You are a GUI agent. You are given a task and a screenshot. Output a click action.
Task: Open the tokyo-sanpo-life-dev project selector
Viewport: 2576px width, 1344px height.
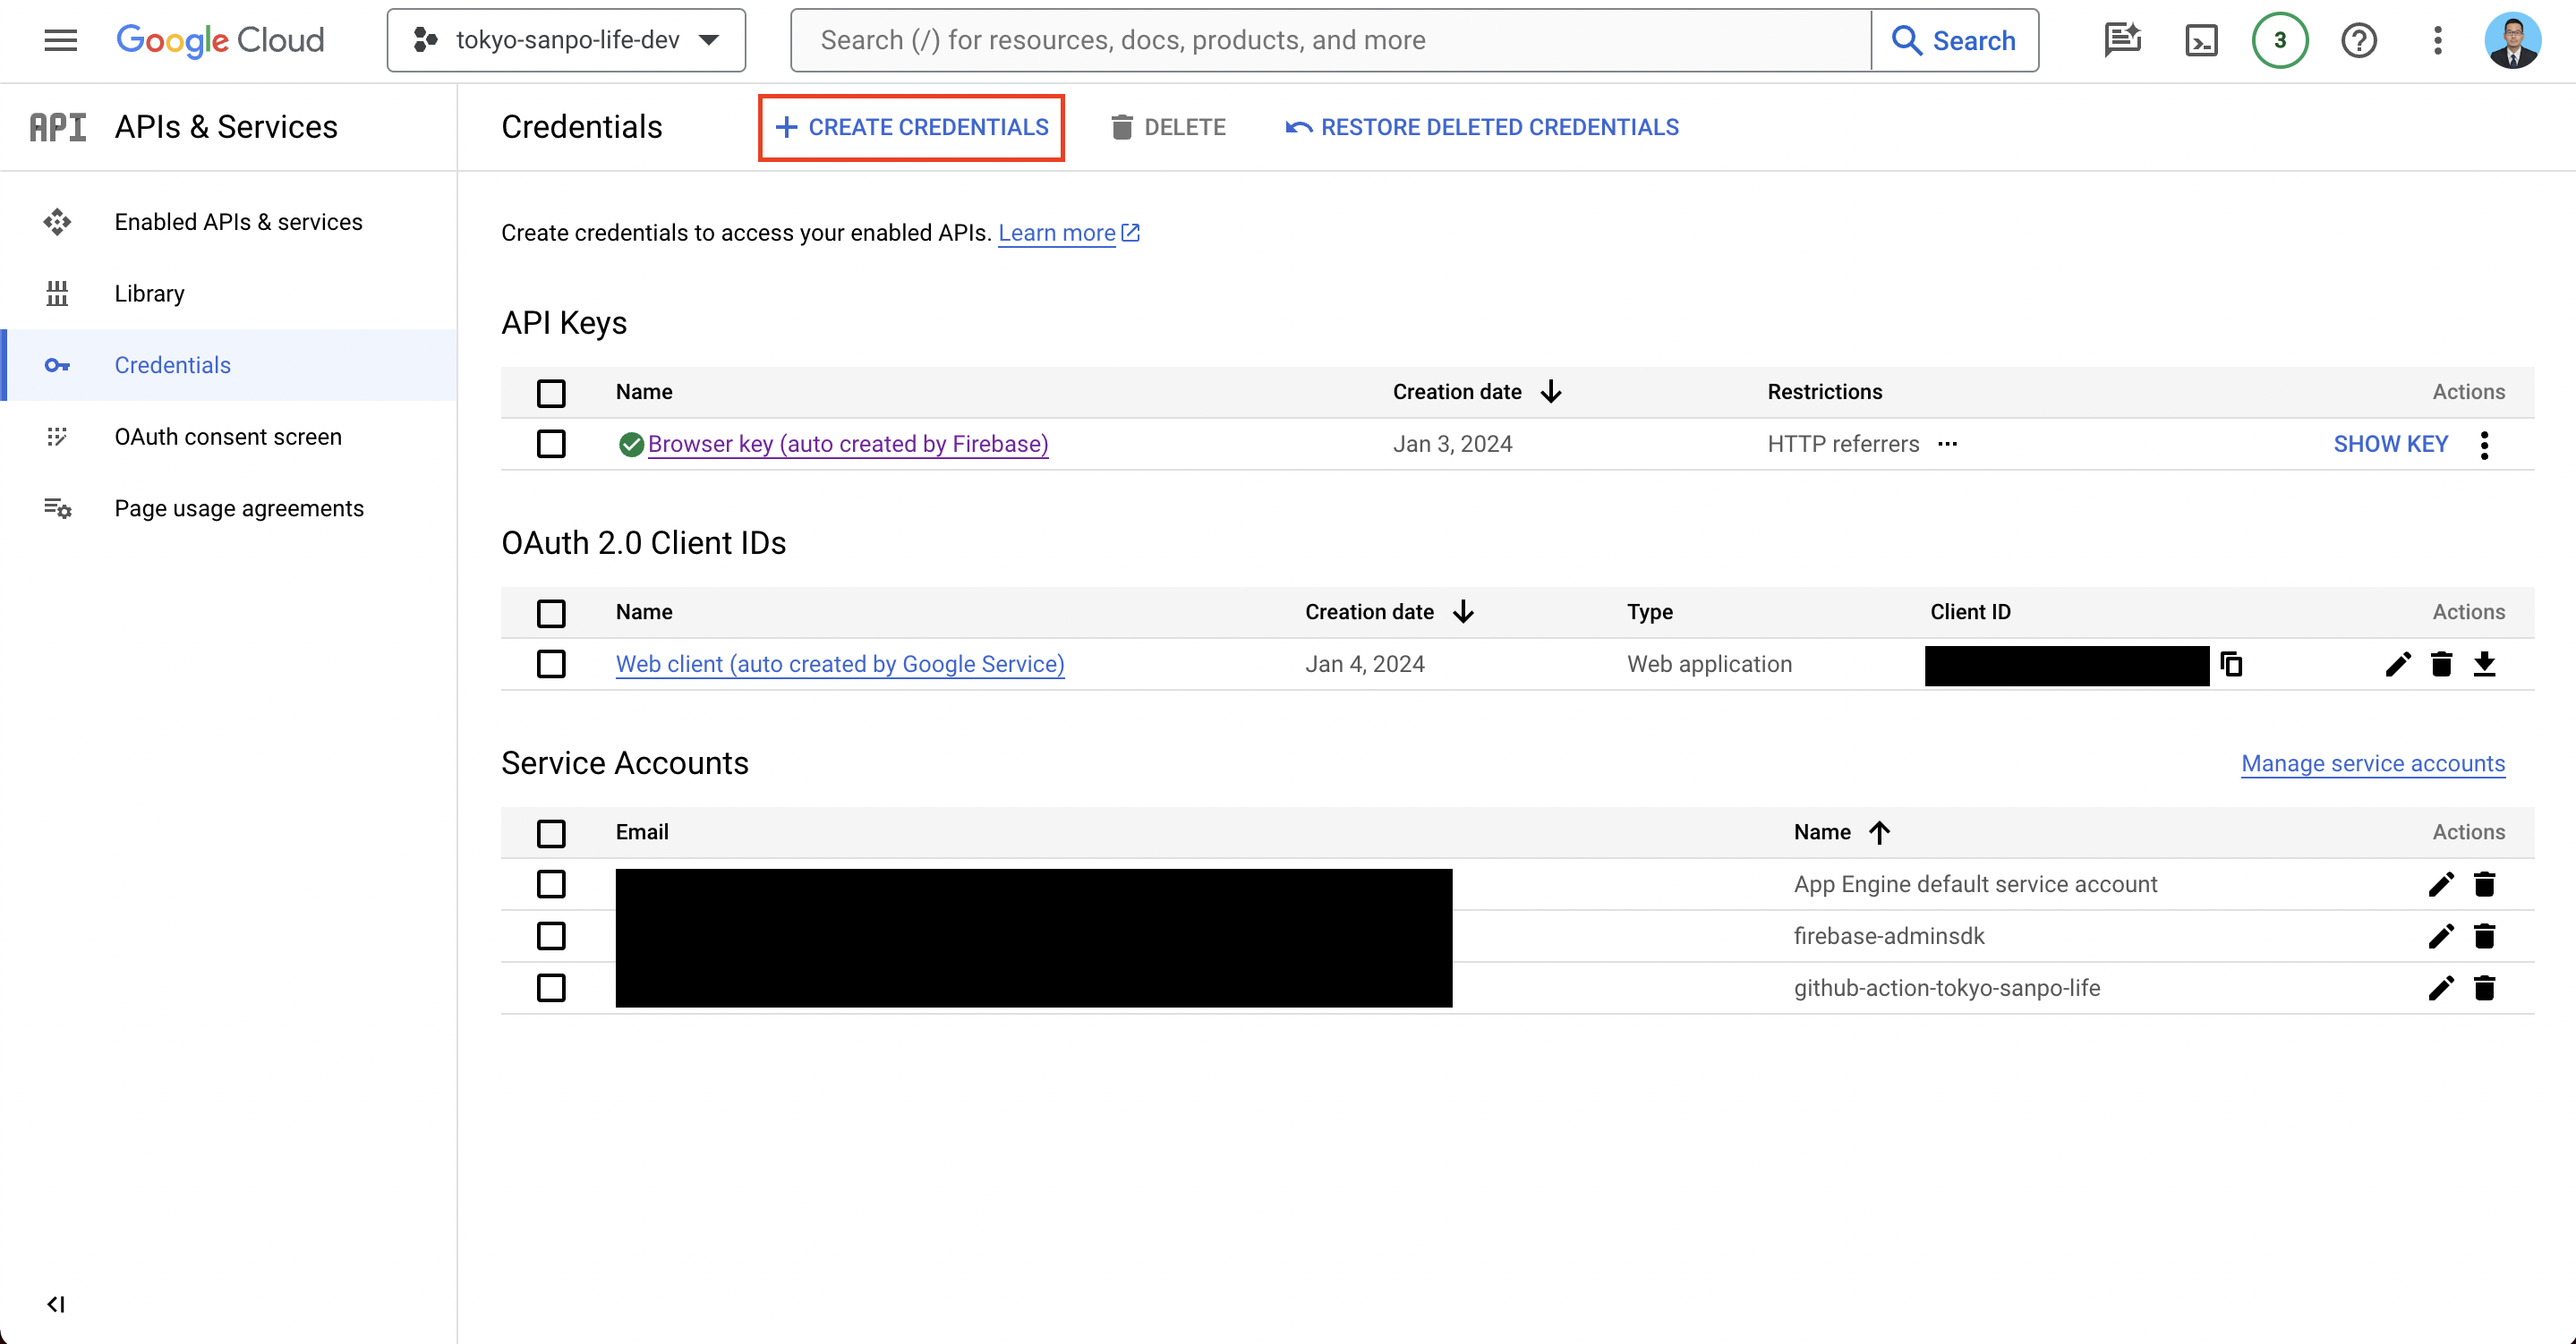566,41
